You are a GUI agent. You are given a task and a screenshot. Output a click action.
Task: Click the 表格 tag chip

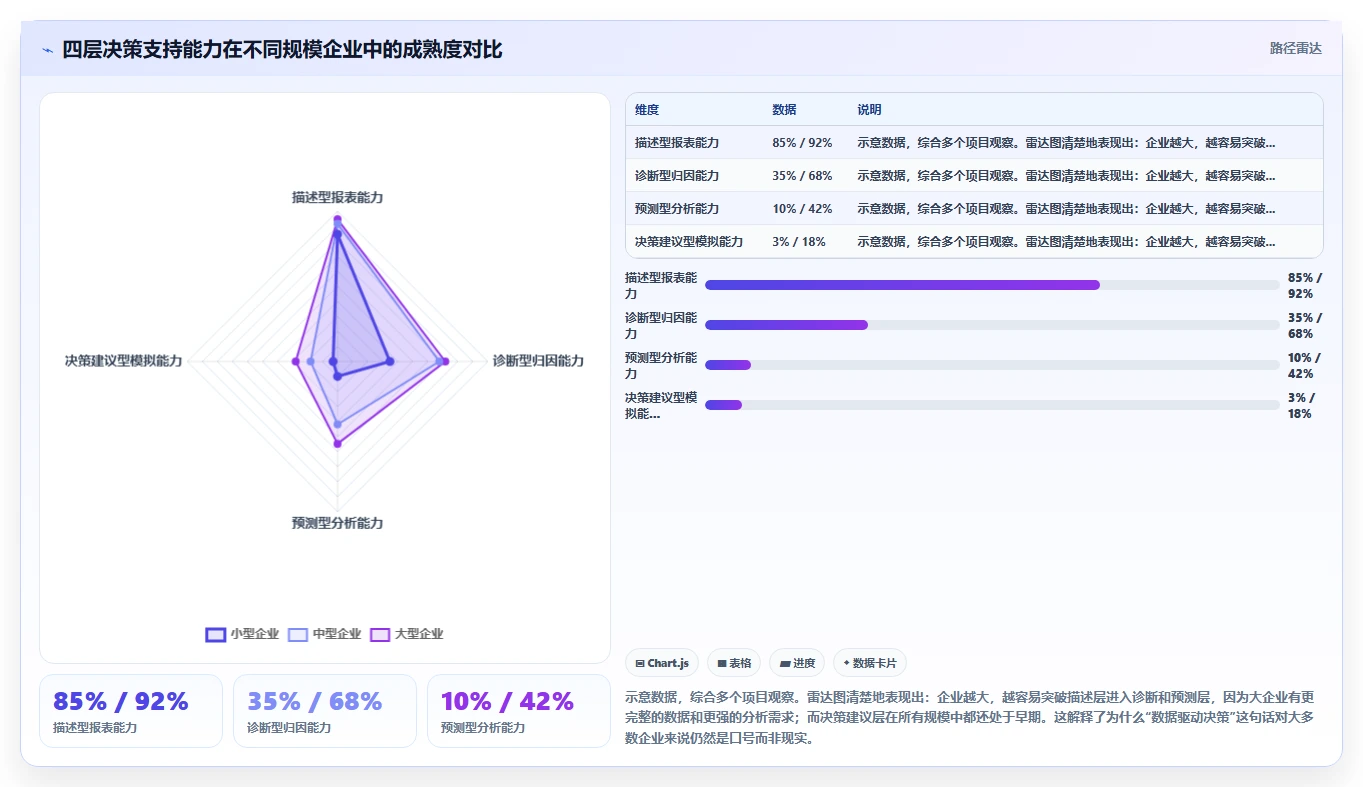pyautogui.click(x=734, y=663)
